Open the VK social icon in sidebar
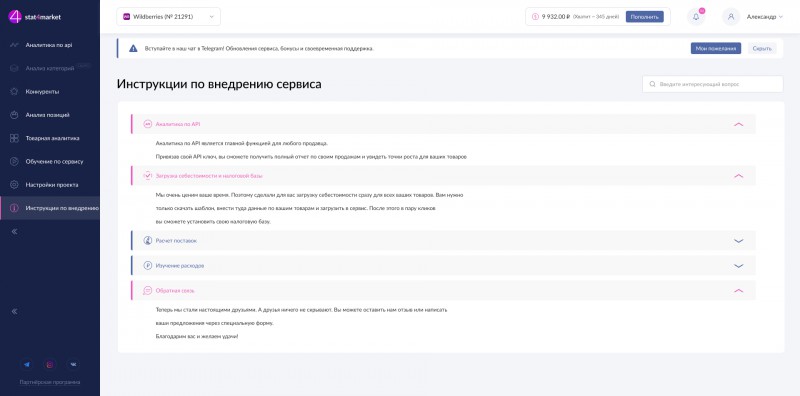 coord(73,365)
